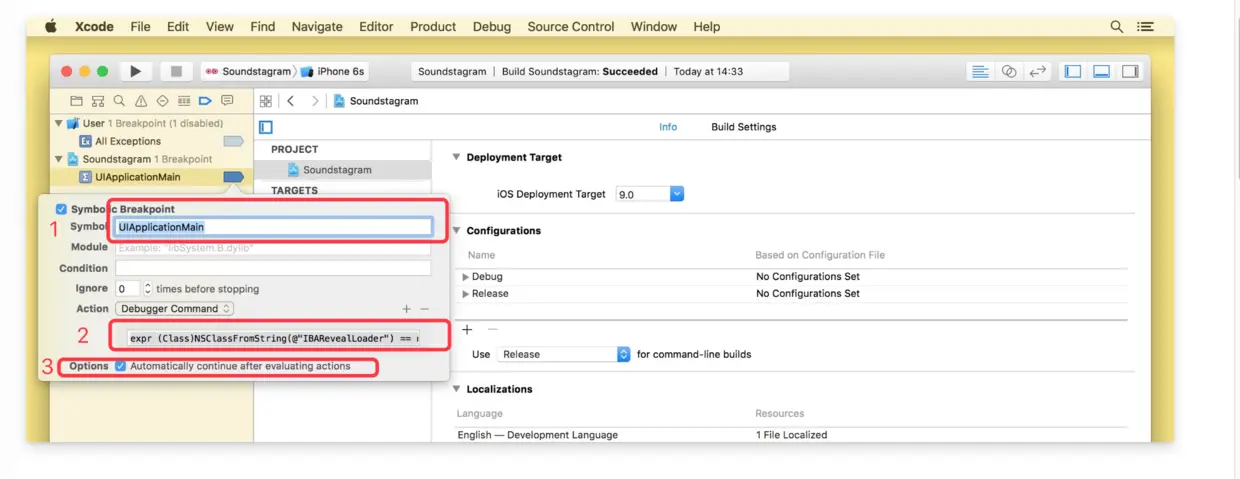Open the Product menu
This screenshot has width=1240, height=479.
pyautogui.click(x=433, y=27)
